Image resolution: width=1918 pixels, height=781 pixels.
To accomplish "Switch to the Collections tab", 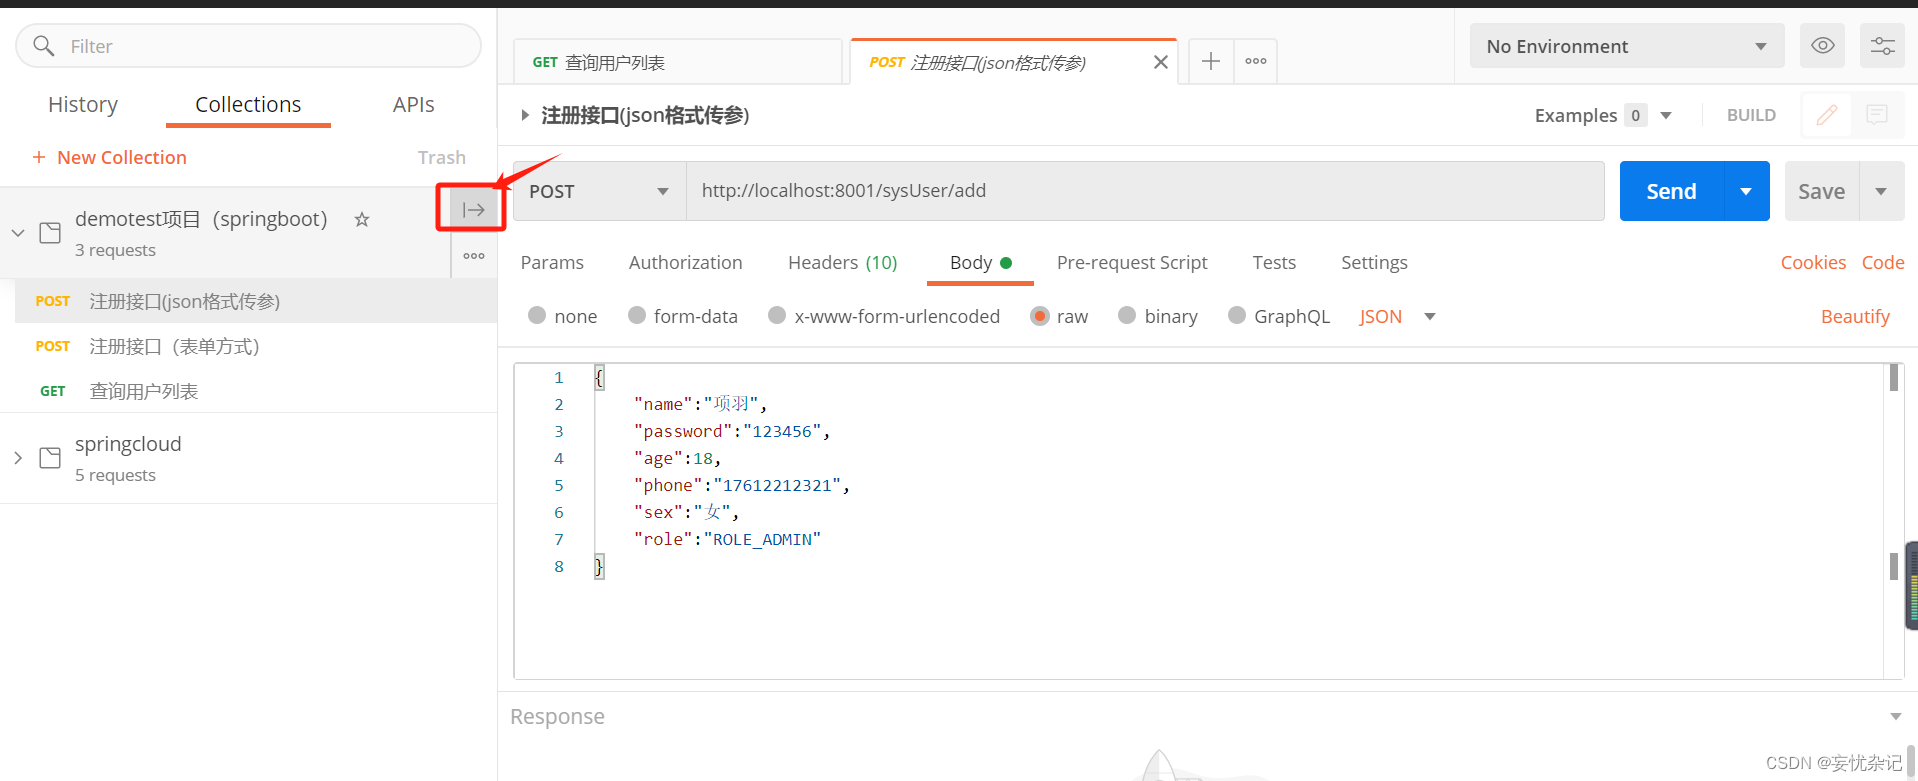I will coord(248,104).
